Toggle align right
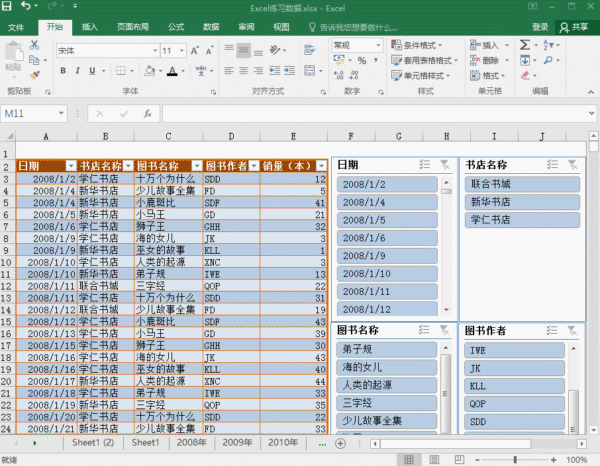Screen dimensions: 600x466 point(258,71)
